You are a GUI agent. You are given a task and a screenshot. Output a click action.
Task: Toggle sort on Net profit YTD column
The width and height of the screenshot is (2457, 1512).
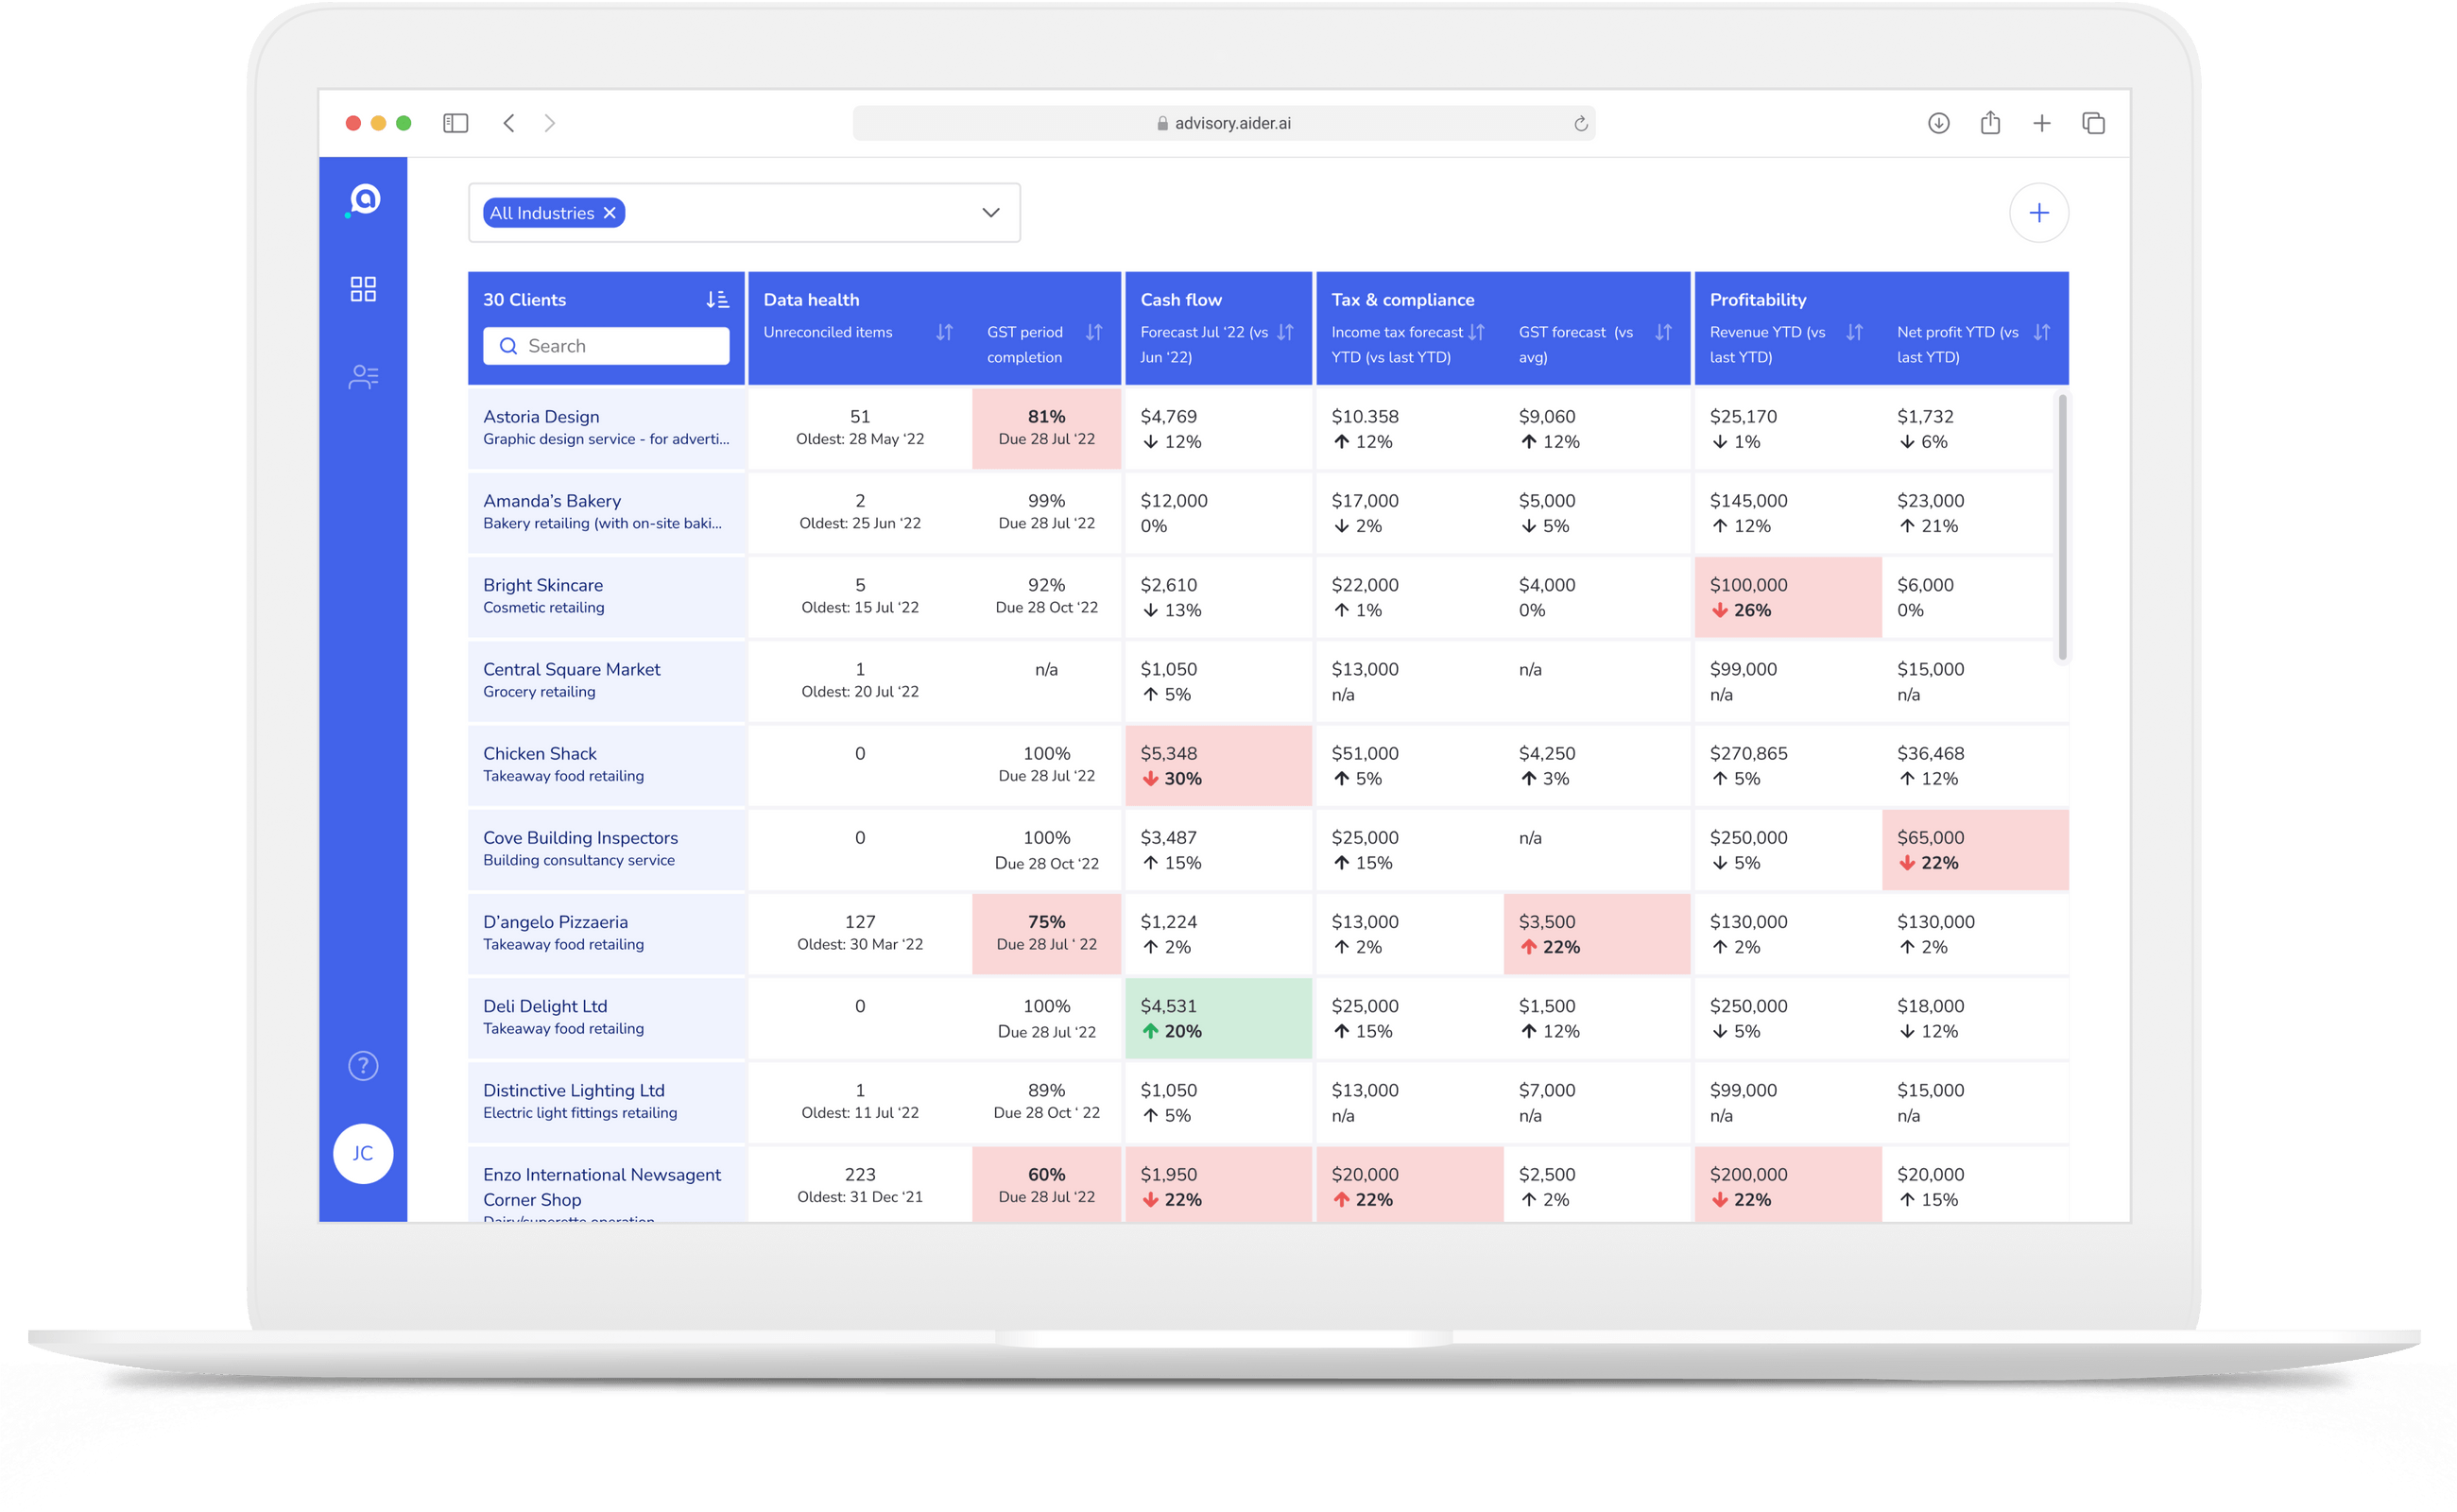[x=2043, y=332]
